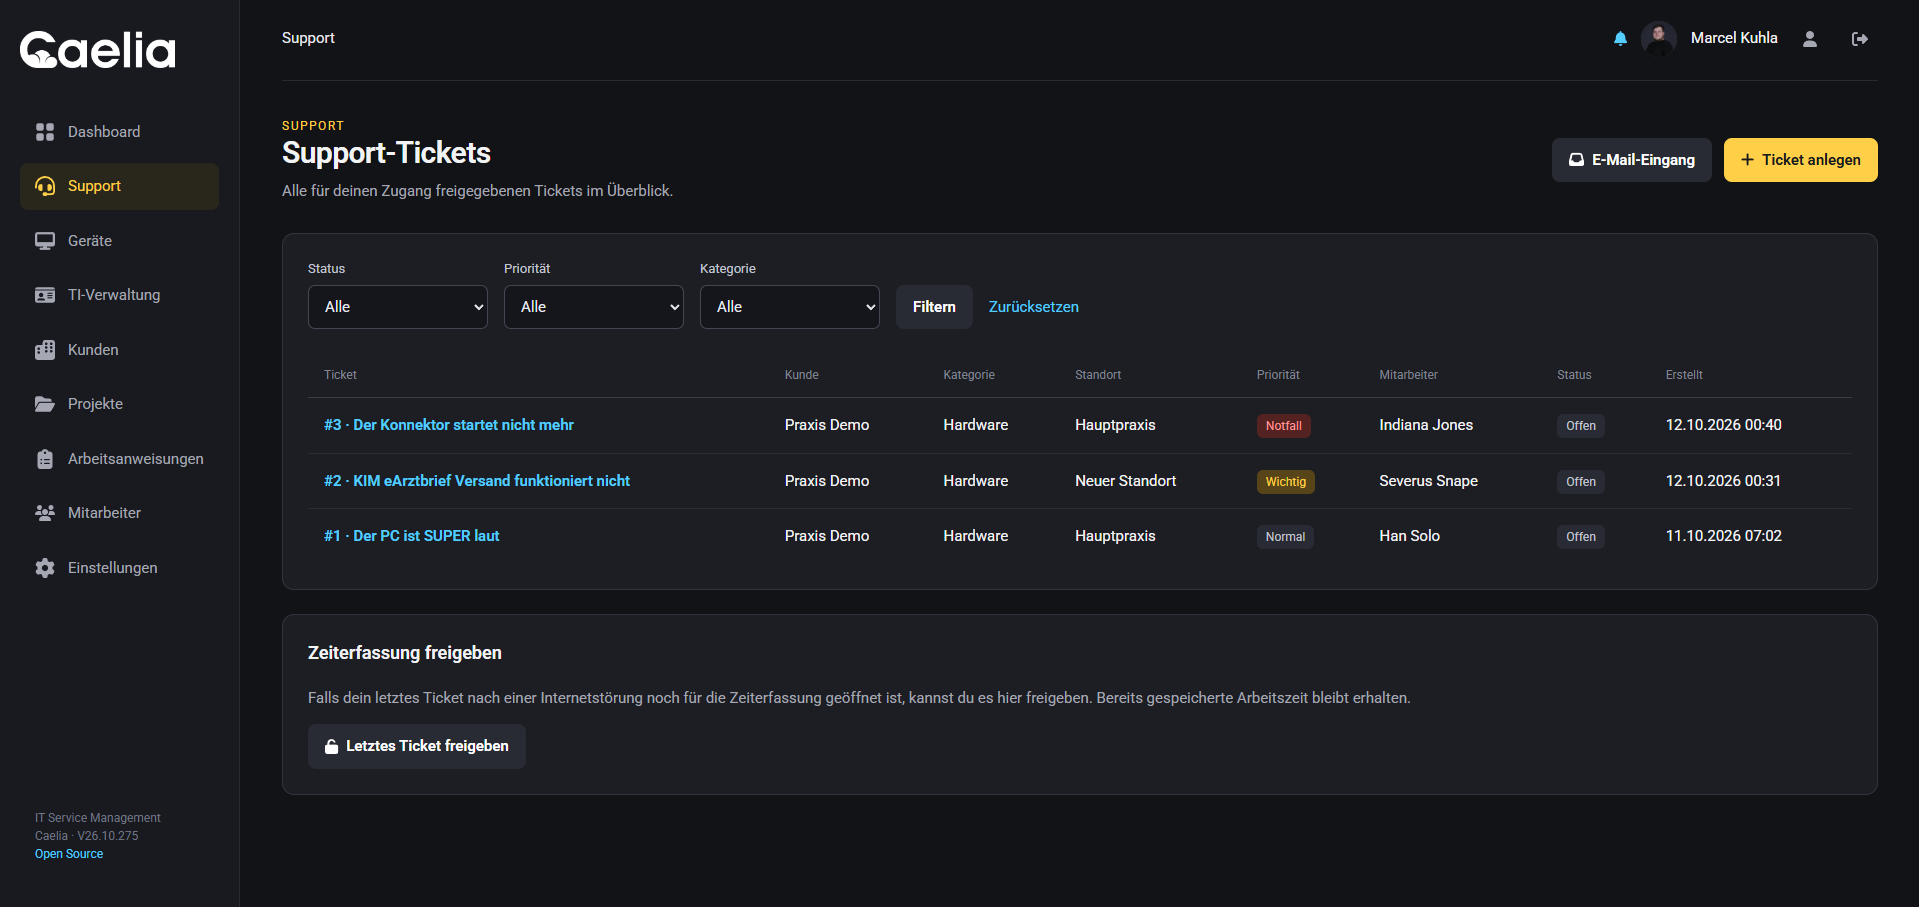Image resolution: width=1919 pixels, height=907 pixels.
Task: Click Han Solo in Mitarbeiter column
Action: (1410, 536)
